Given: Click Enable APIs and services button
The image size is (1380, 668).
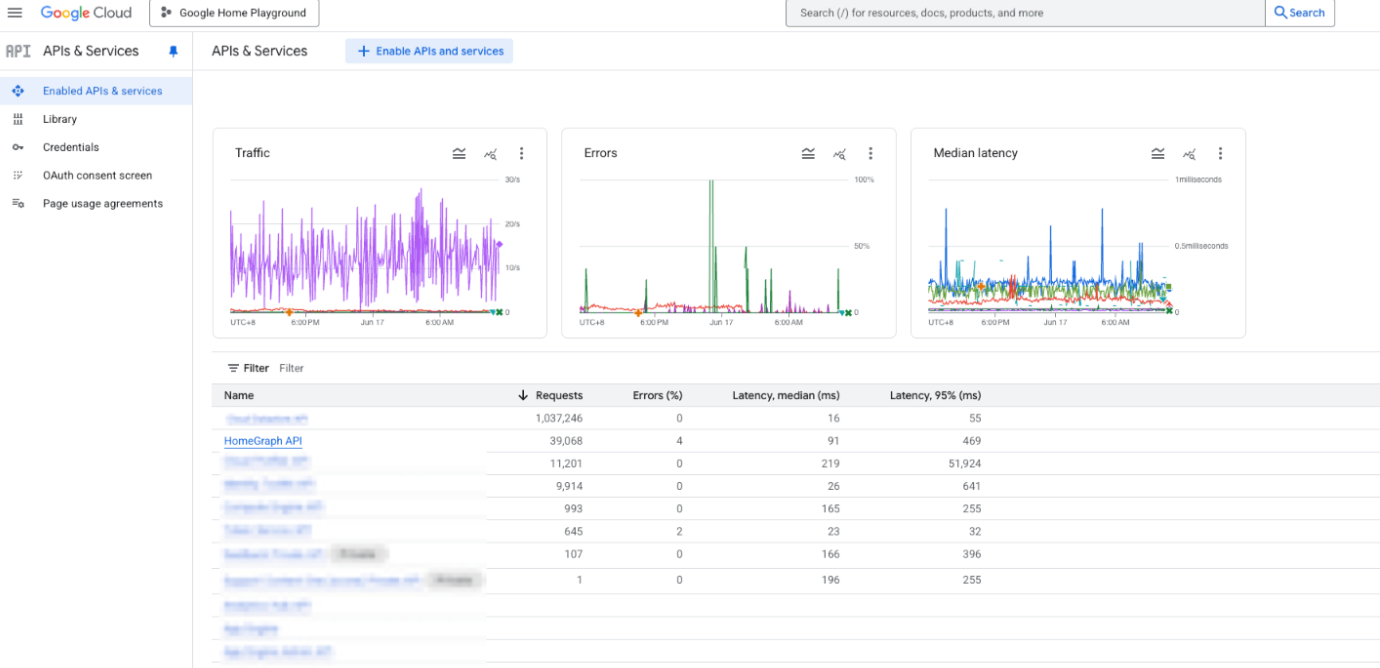Looking at the screenshot, I should 429,51.
